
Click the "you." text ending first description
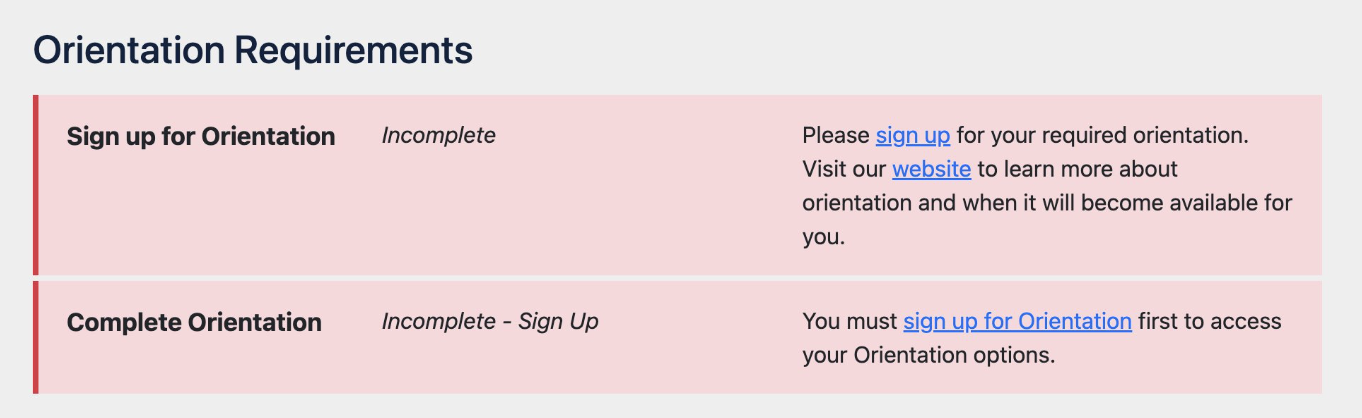pos(823,237)
